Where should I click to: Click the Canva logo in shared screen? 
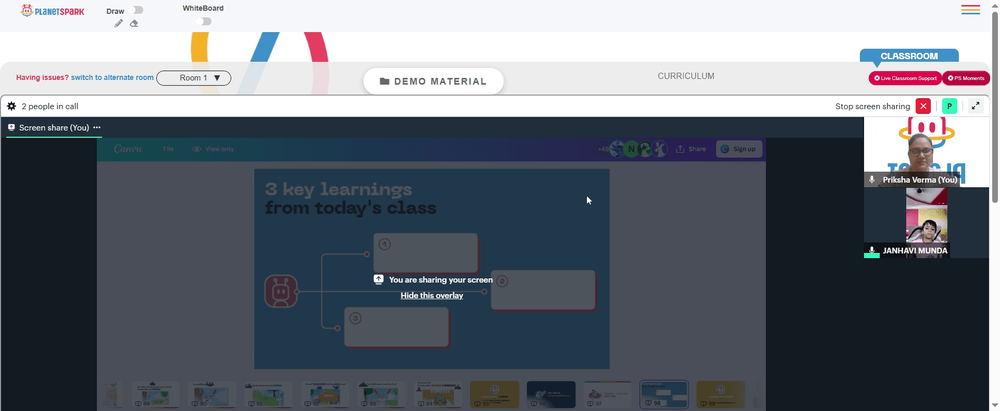click(x=128, y=149)
